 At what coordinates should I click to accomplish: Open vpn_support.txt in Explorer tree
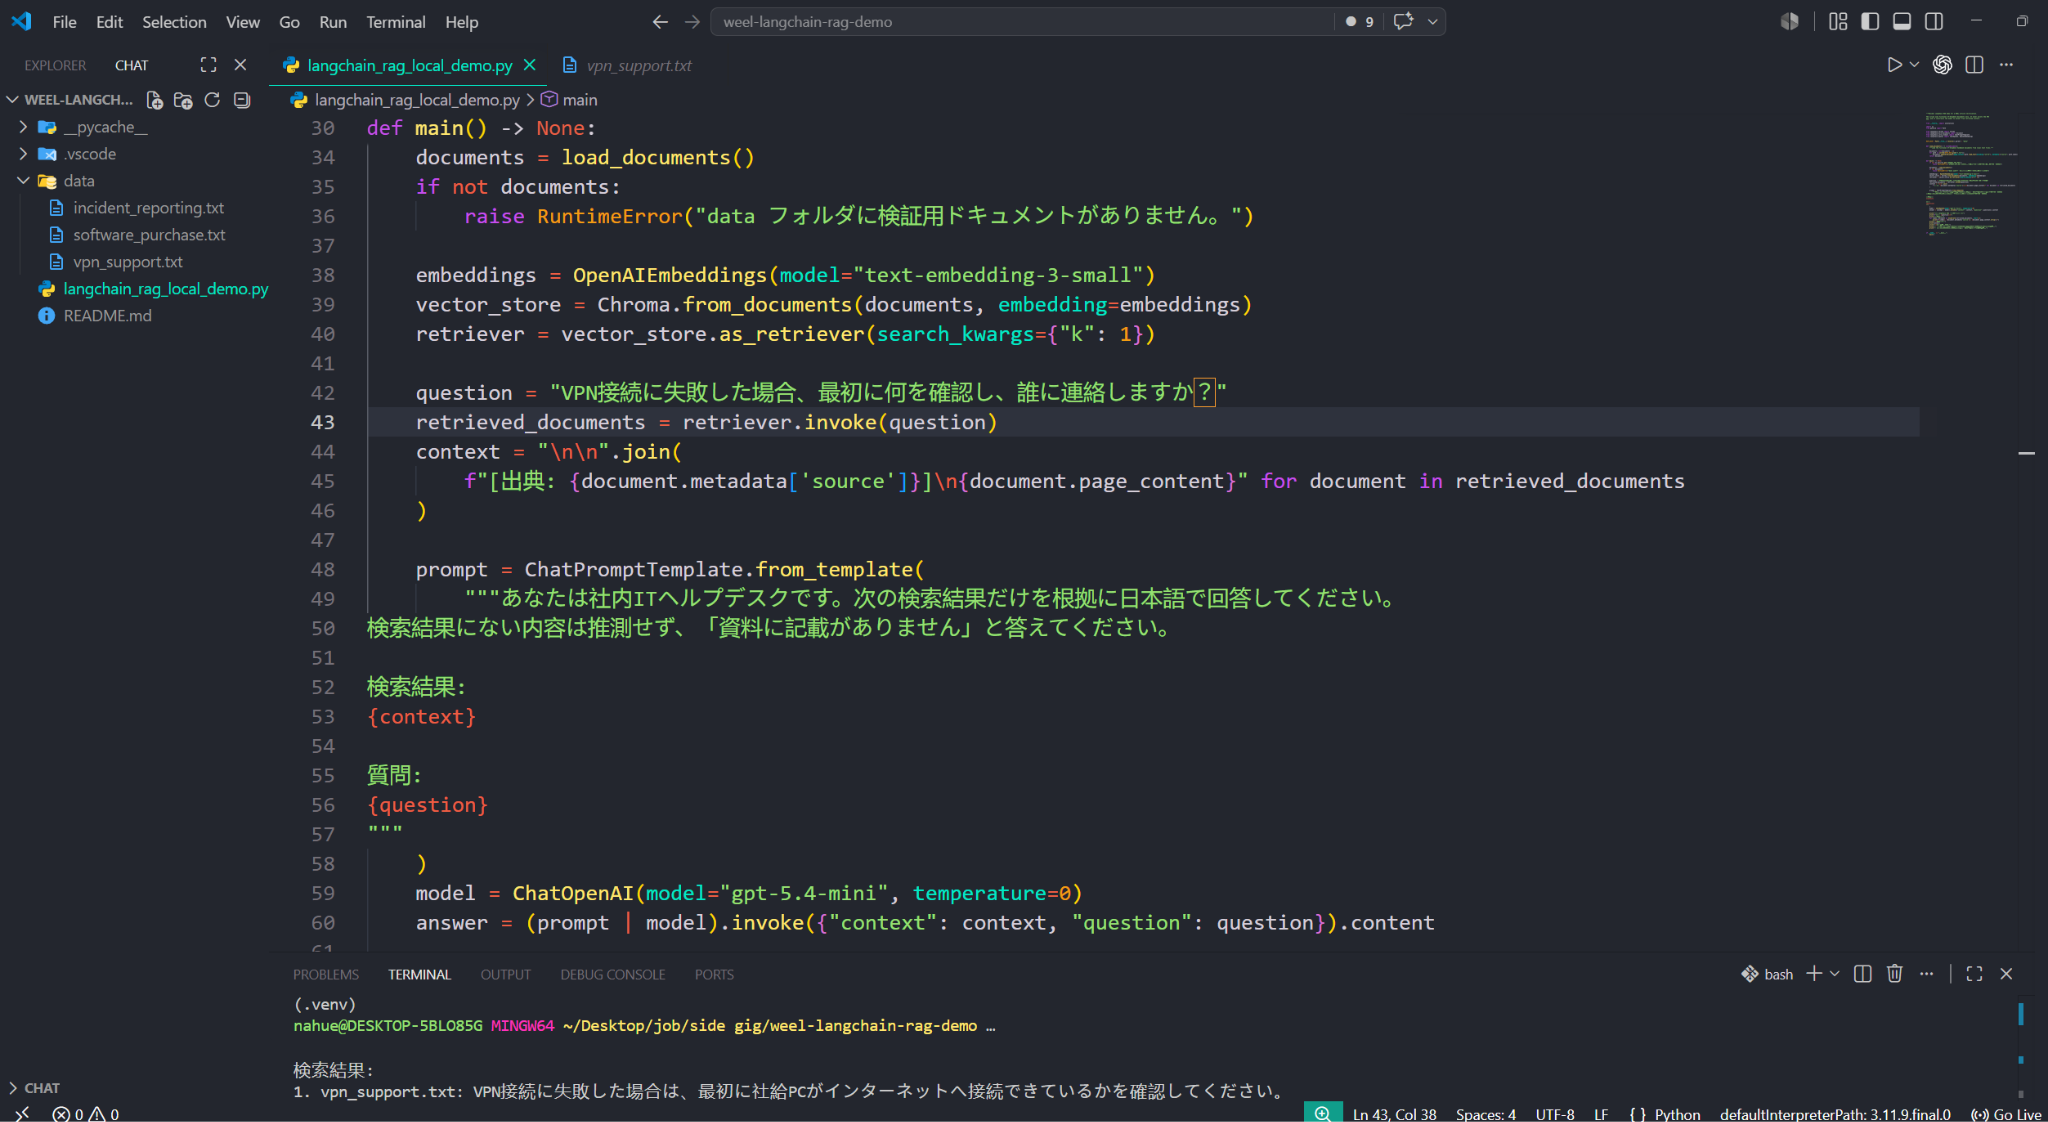coord(128,262)
